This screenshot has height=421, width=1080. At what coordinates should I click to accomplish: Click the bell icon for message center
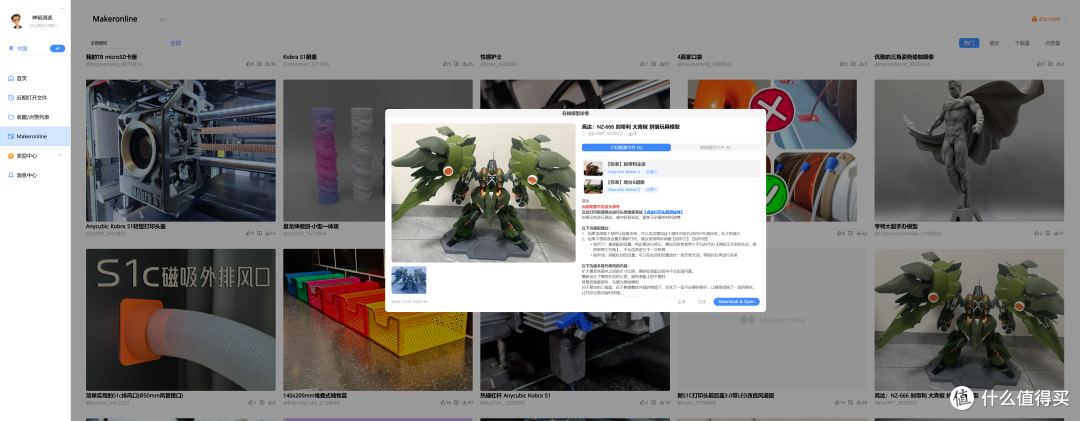(x=10, y=175)
